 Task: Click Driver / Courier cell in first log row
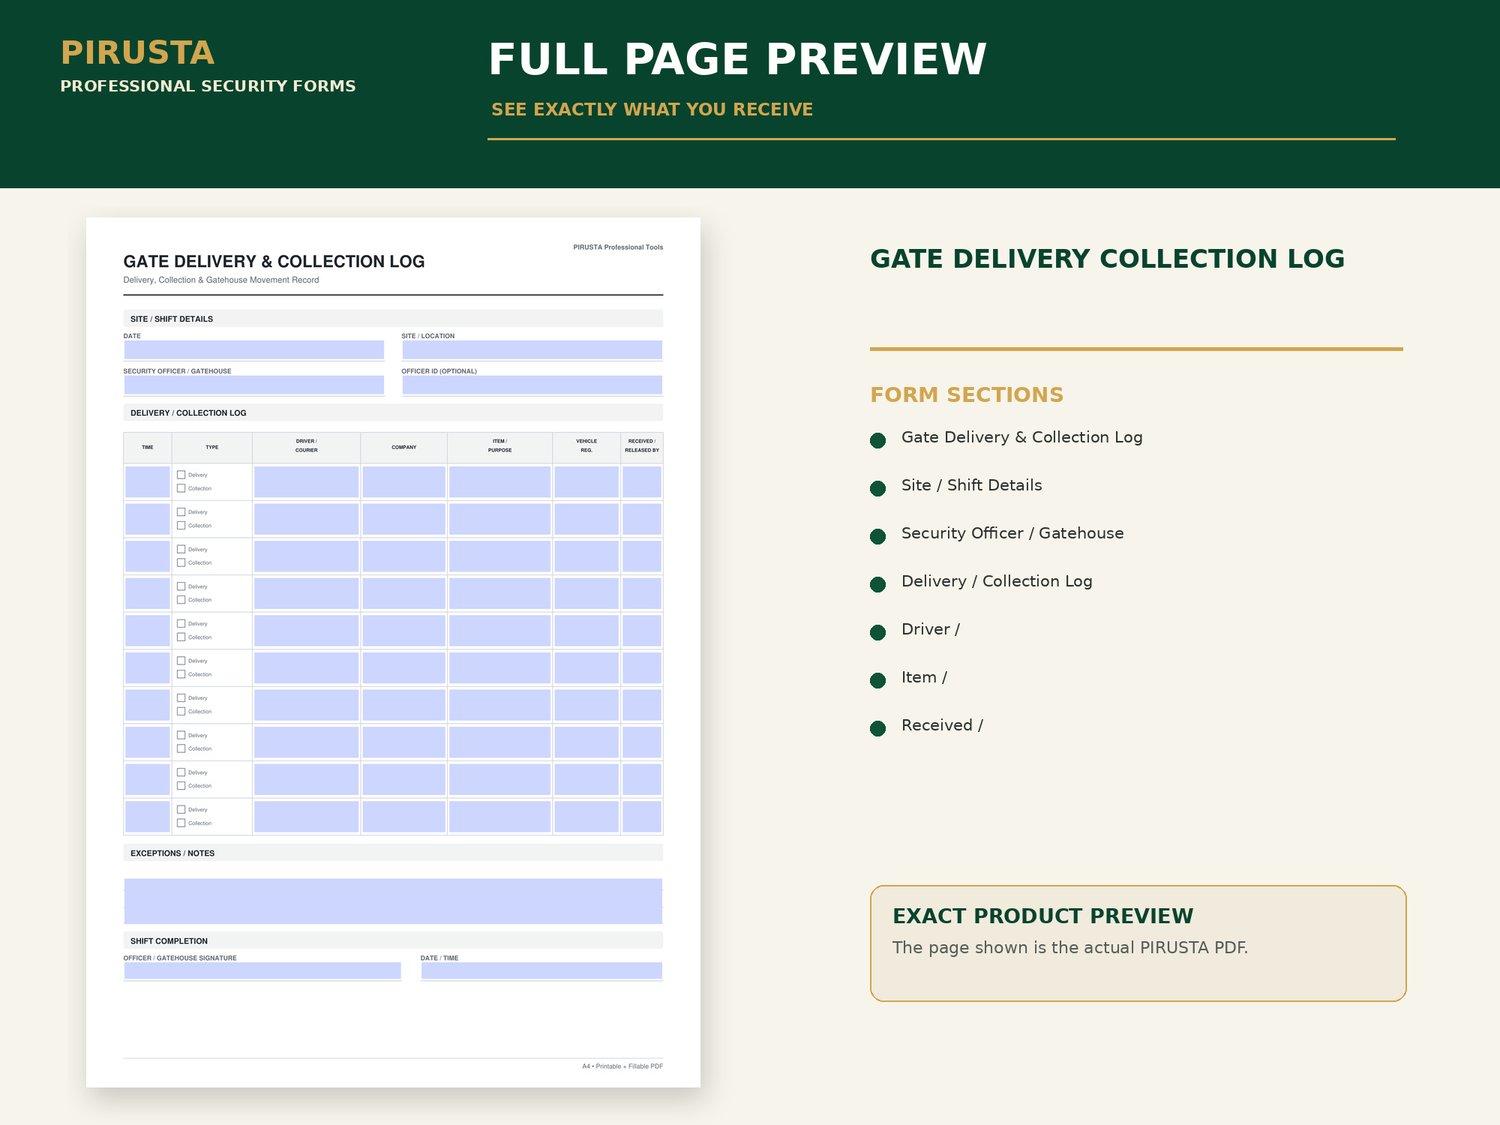tap(306, 482)
